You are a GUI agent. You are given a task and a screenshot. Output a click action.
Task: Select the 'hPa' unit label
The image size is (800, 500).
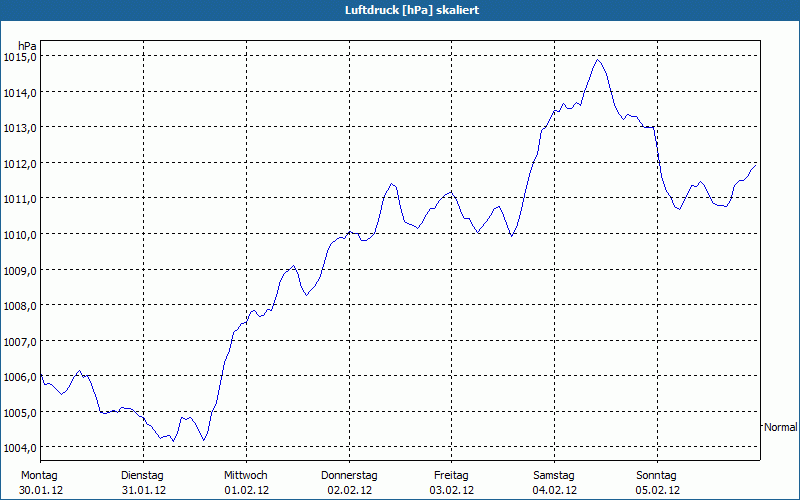pos(27,46)
